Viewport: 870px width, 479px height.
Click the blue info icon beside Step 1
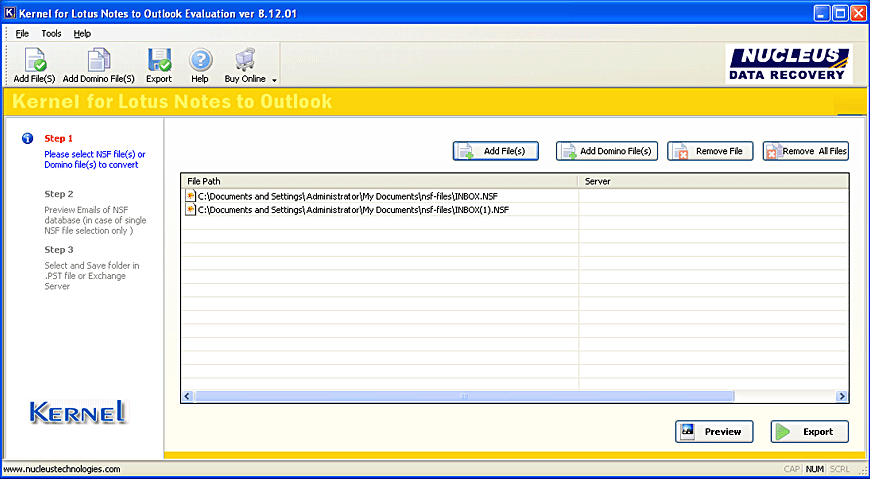[x=27, y=138]
